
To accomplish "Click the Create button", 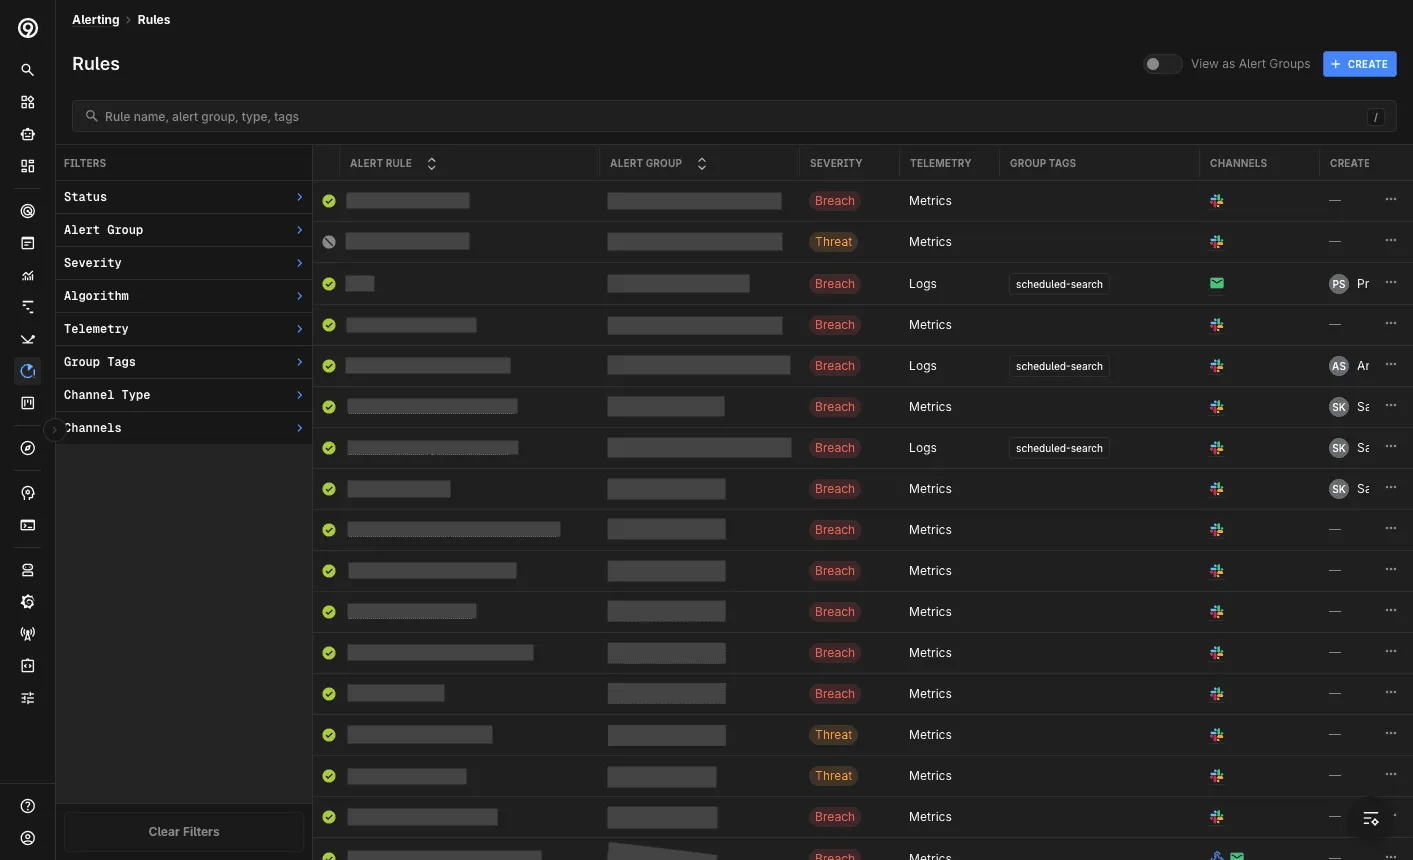I will 1359,64.
